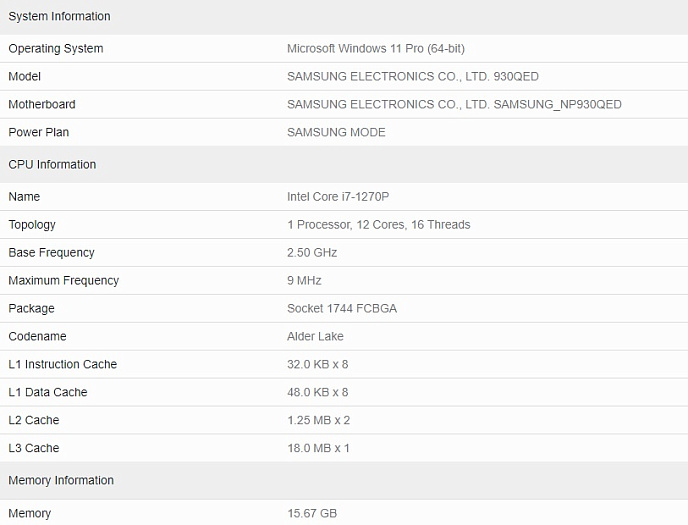Select the 18.0 MB x 1 value

tap(318, 448)
